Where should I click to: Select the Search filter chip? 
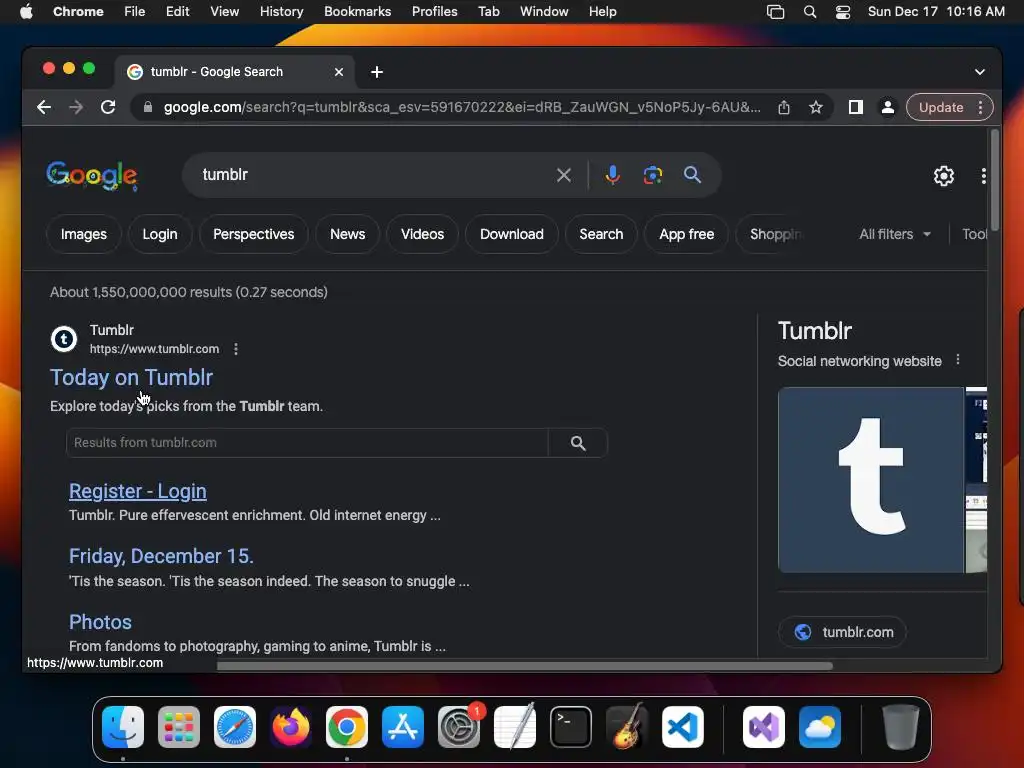click(x=601, y=234)
